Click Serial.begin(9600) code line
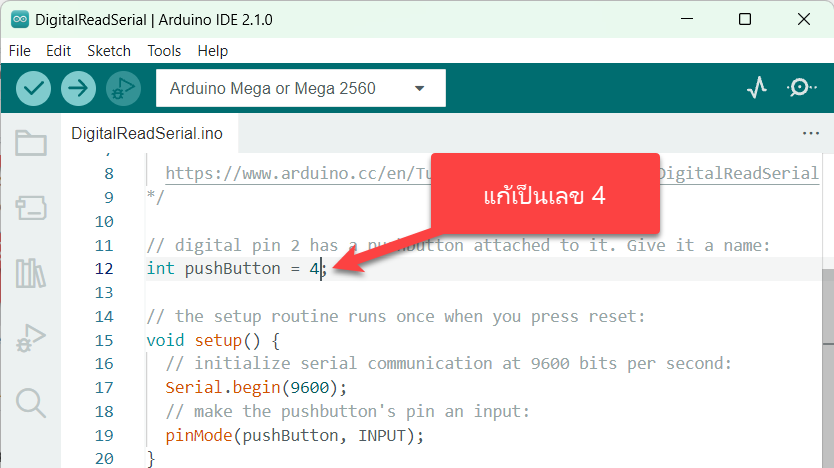Image resolution: width=834 pixels, height=468 pixels. tap(256, 388)
